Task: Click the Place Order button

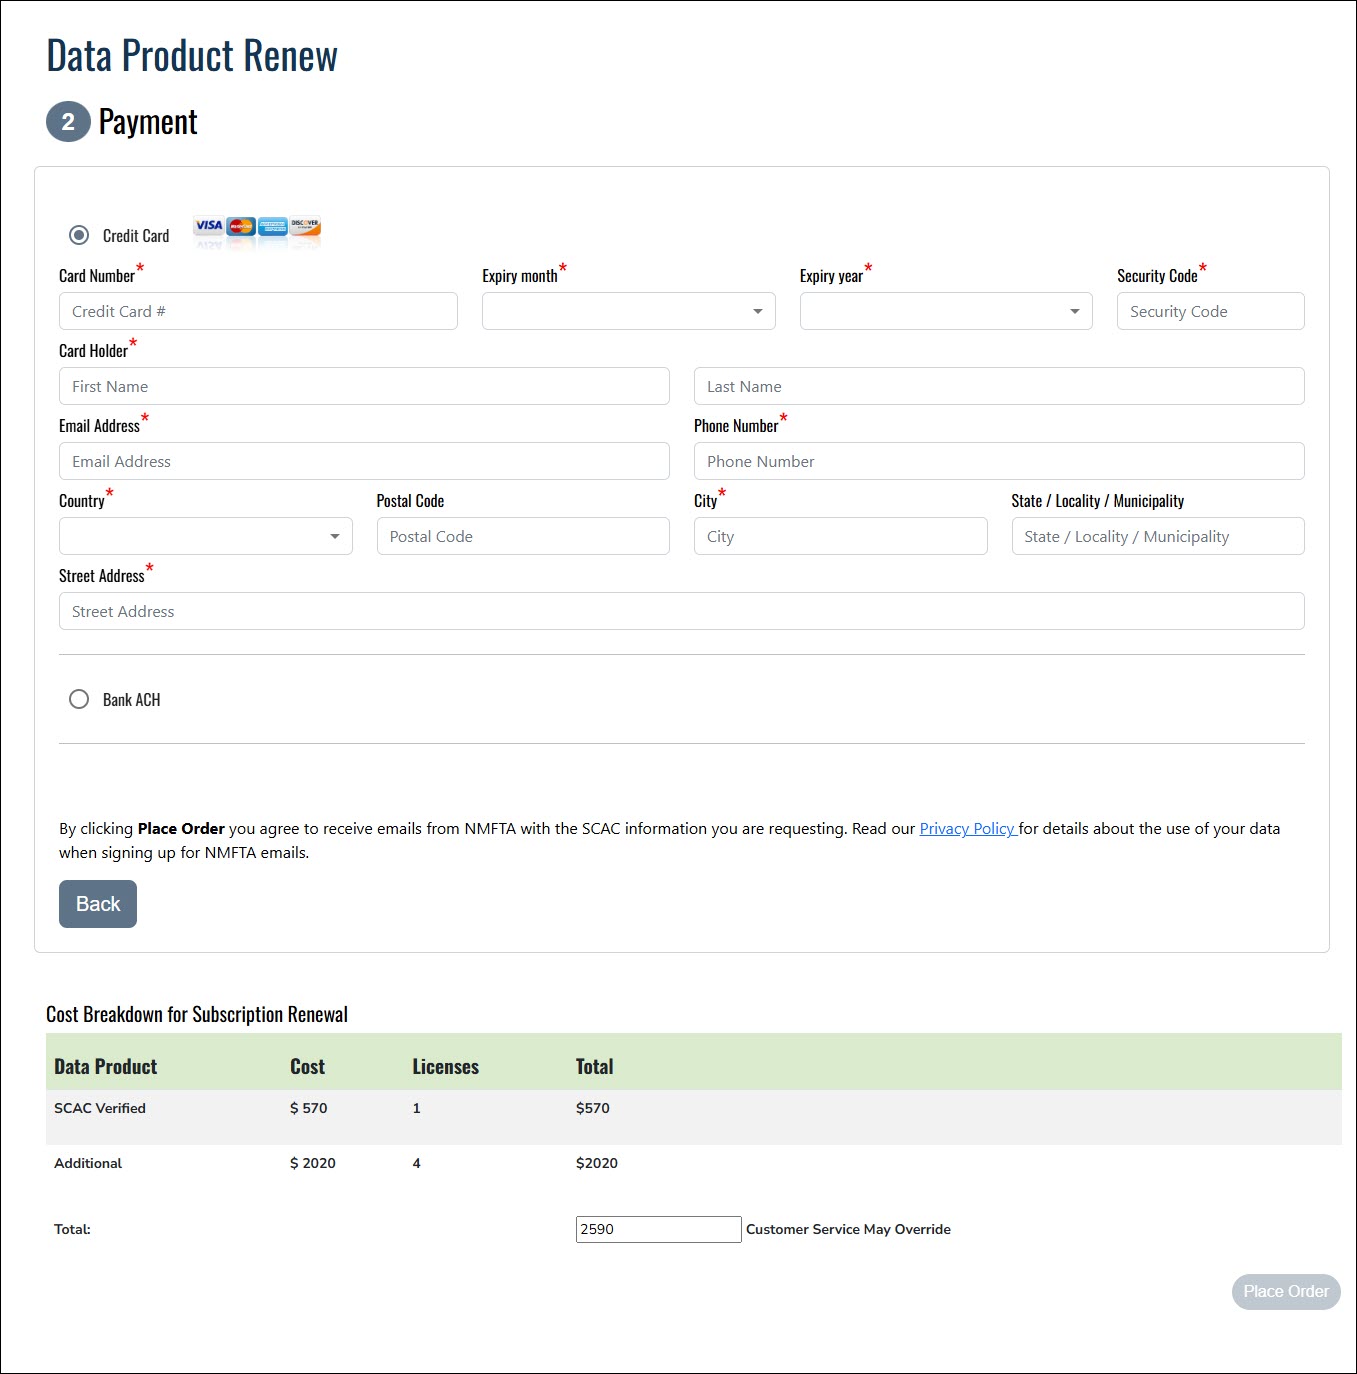Action: (x=1285, y=1291)
